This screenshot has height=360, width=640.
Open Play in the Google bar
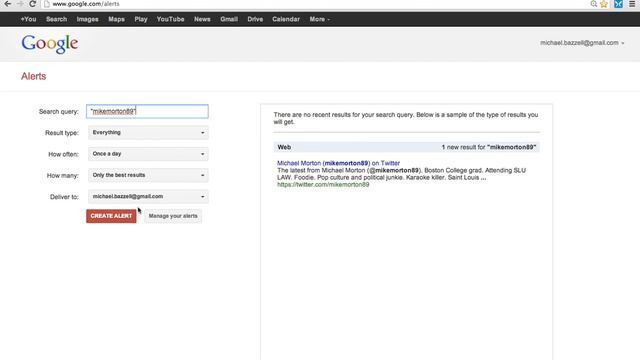point(141,19)
